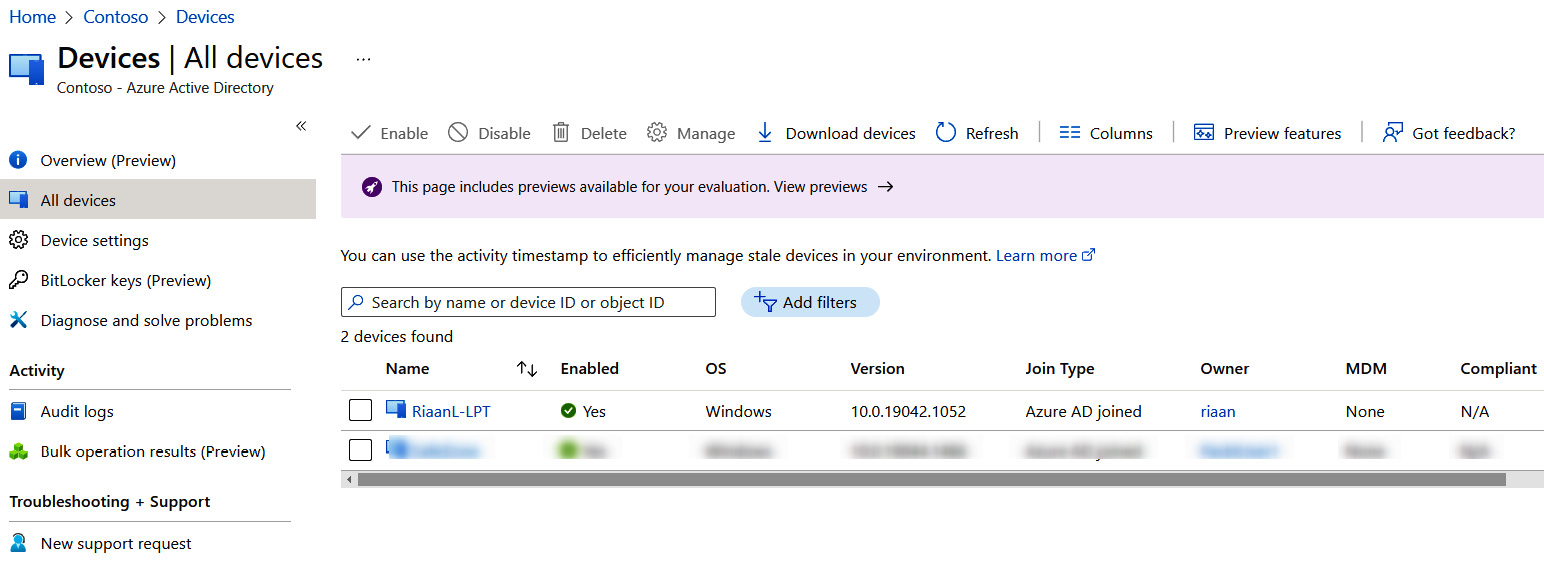Click the Delete trash can icon
Screen dimensions: 1544x561
click(x=561, y=132)
